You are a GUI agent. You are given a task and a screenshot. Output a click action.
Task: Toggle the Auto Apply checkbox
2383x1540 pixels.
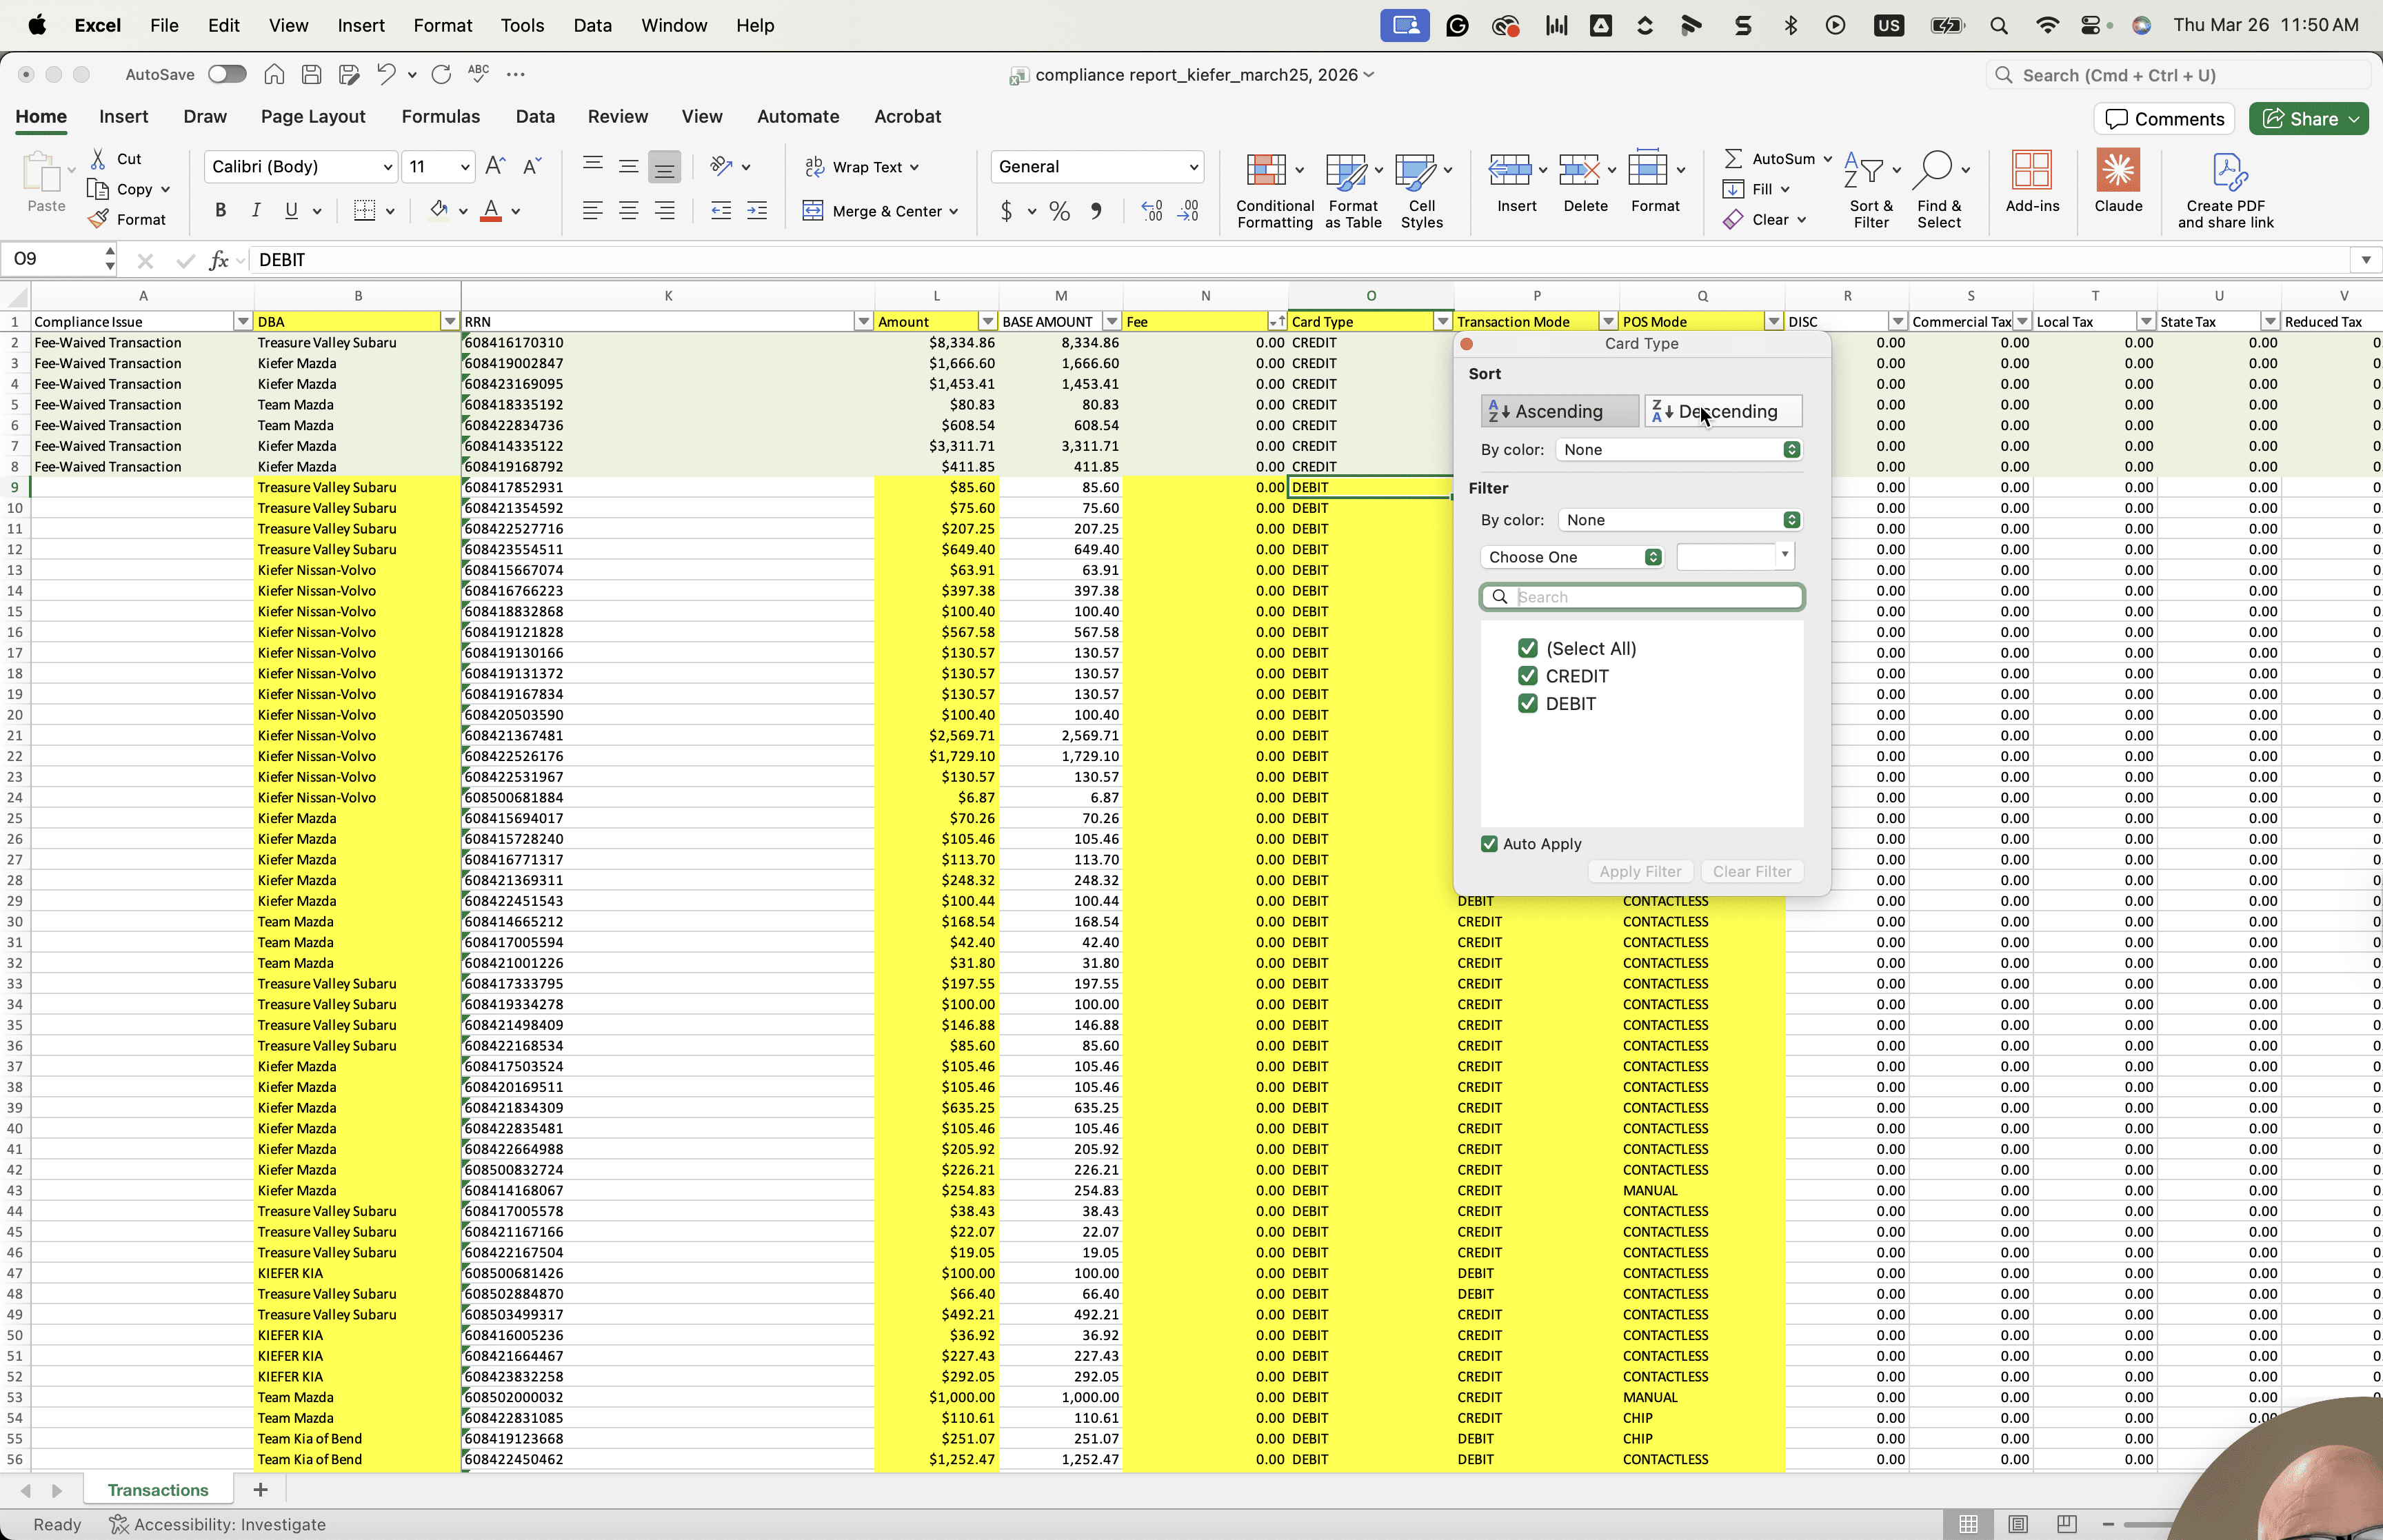[x=1488, y=844]
